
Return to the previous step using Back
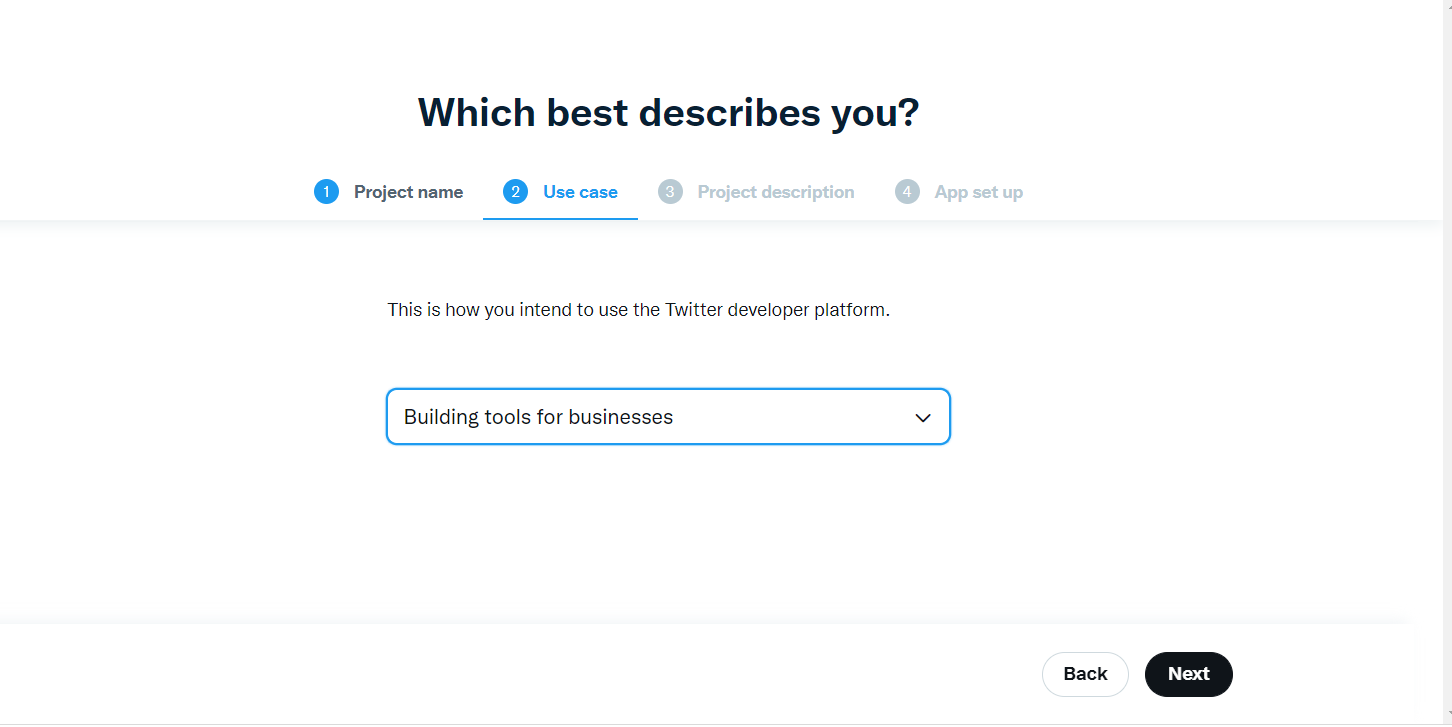point(1085,674)
